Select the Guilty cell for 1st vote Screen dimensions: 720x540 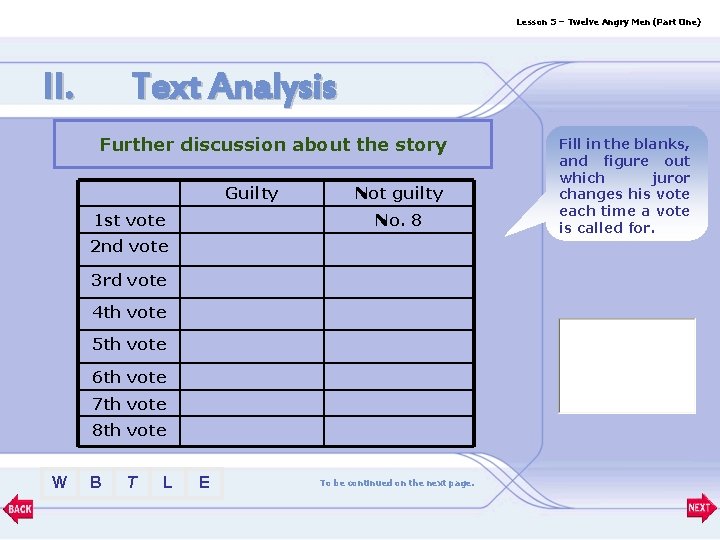(252, 220)
